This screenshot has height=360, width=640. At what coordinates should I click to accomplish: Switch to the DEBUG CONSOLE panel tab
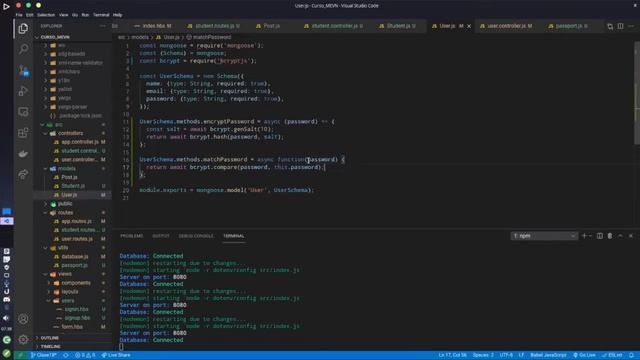pyautogui.click(x=196, y=236)
